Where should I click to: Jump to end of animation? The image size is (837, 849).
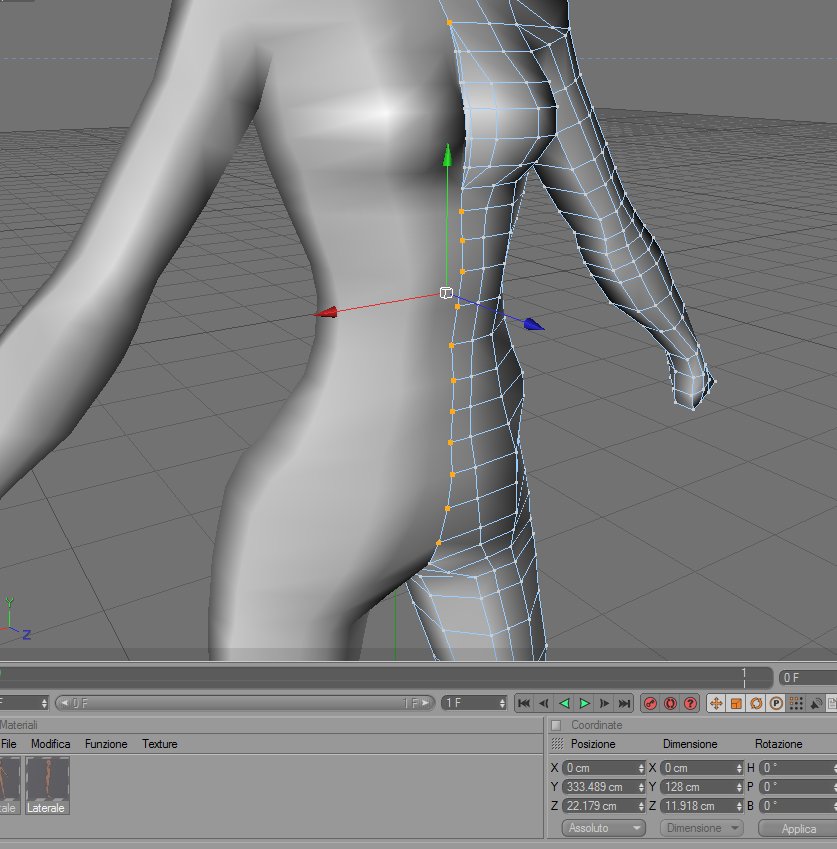pos(624,703)
